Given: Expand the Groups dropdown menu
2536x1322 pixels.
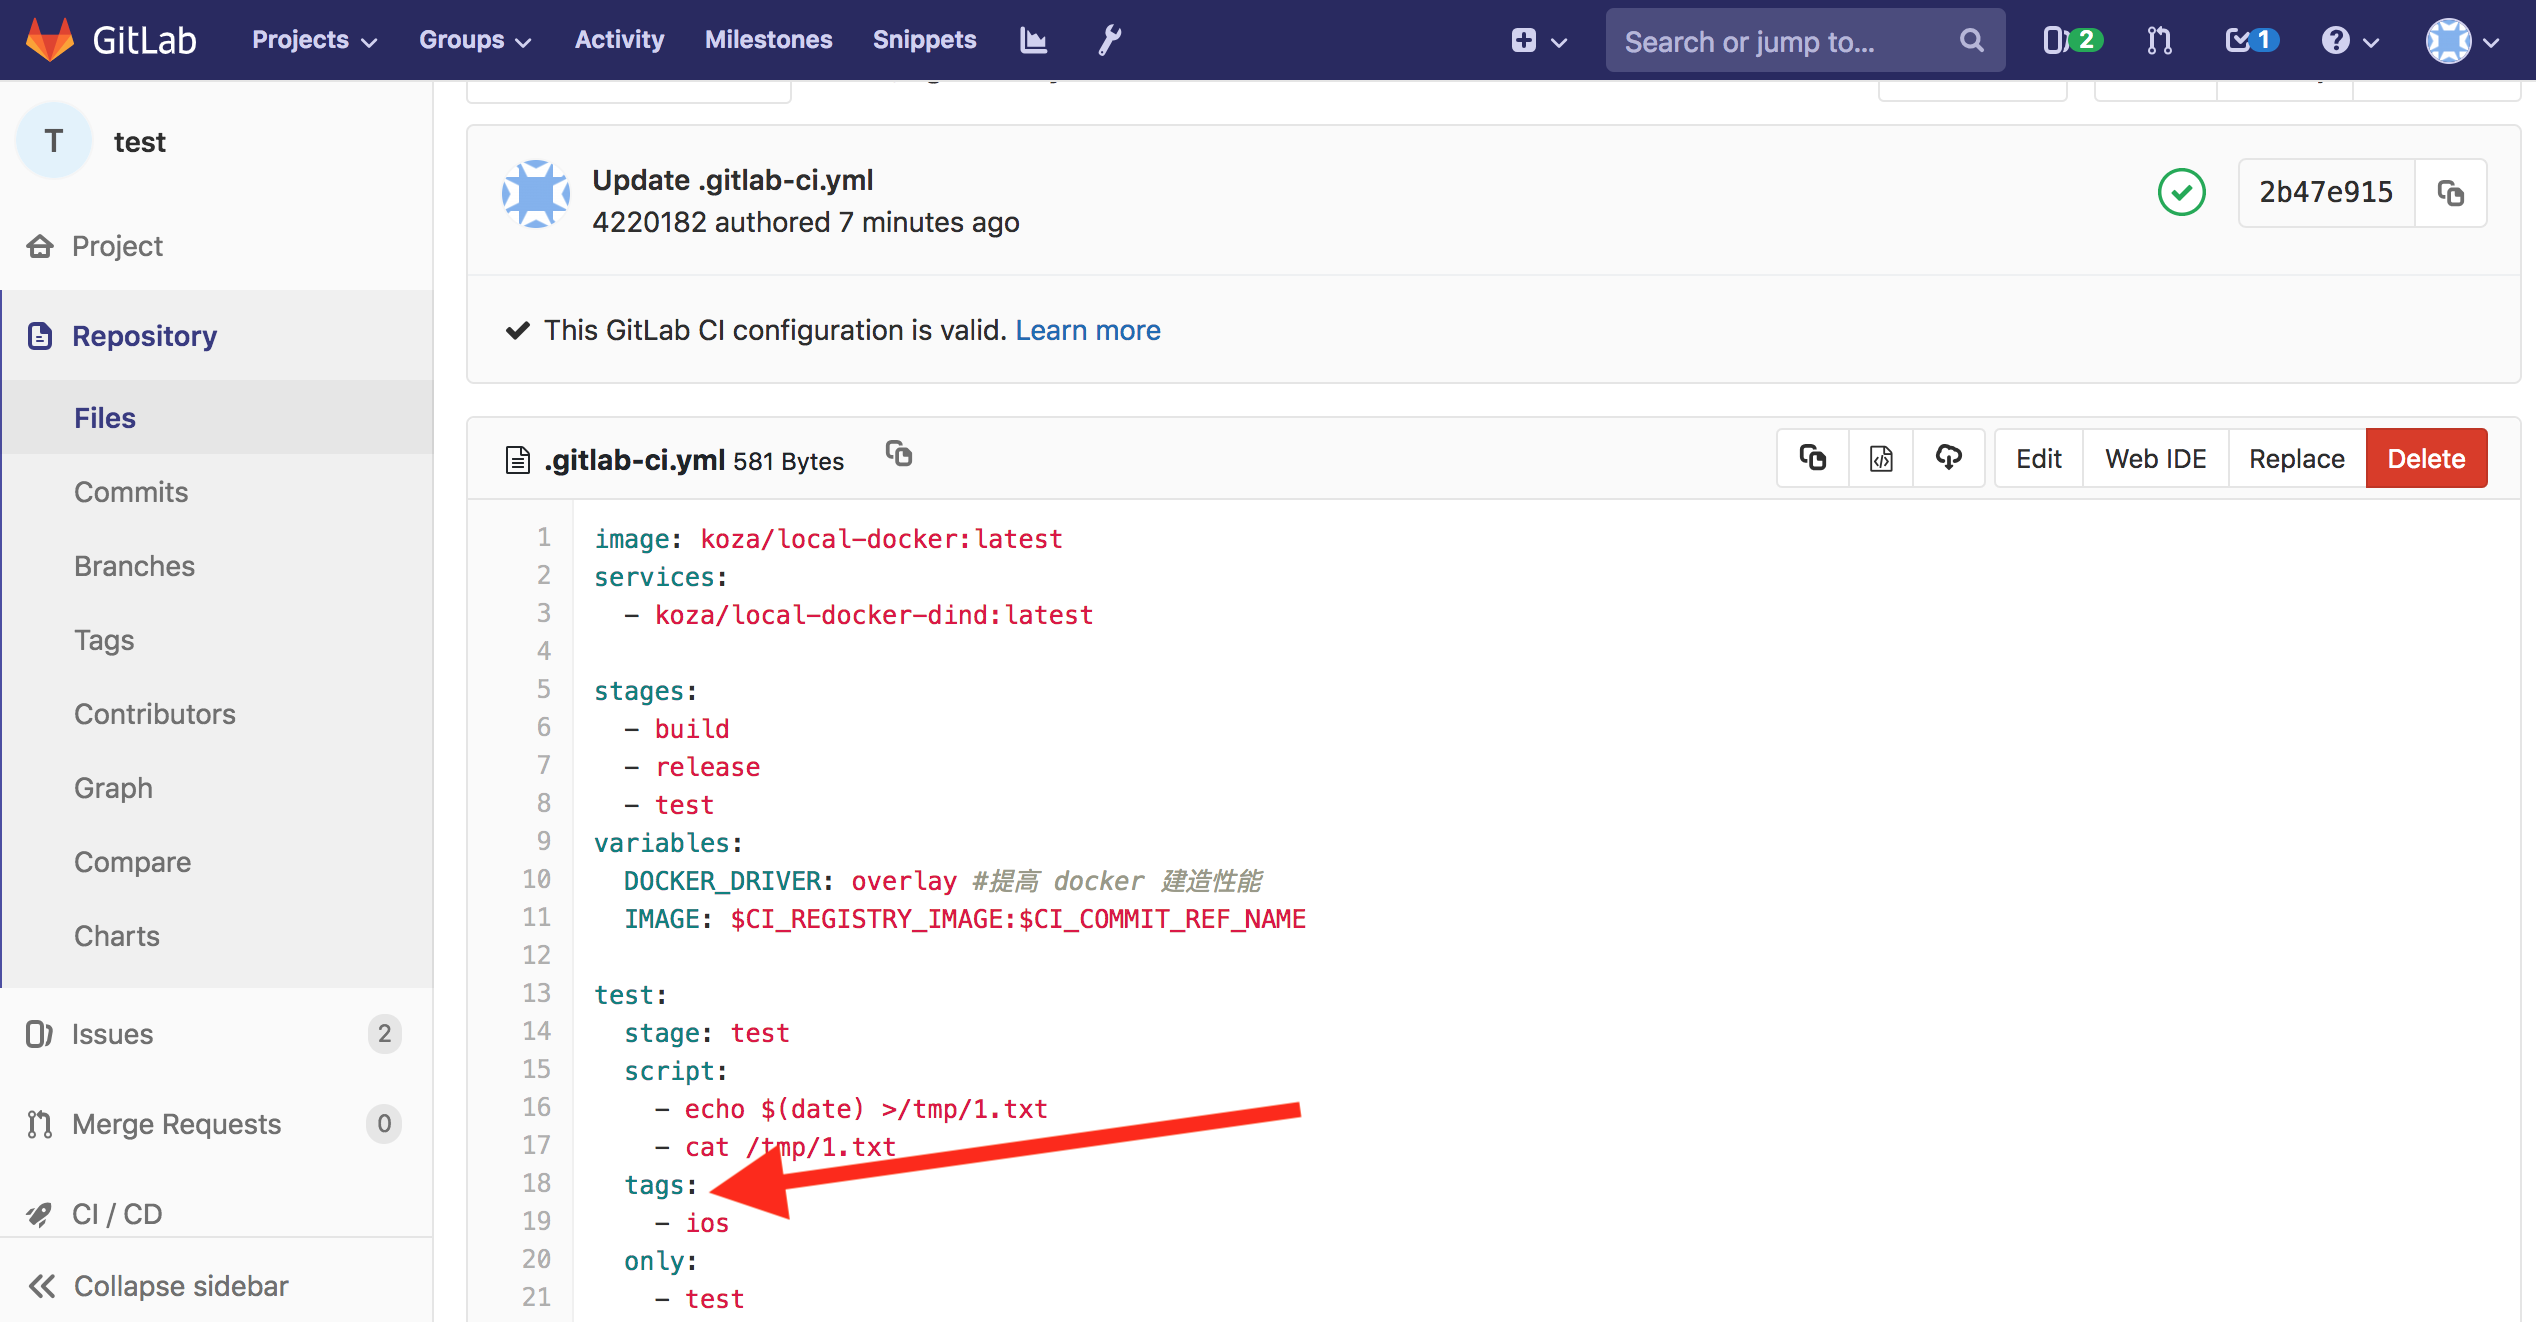Looking at the screenshot, I should [x=474, y=40].
